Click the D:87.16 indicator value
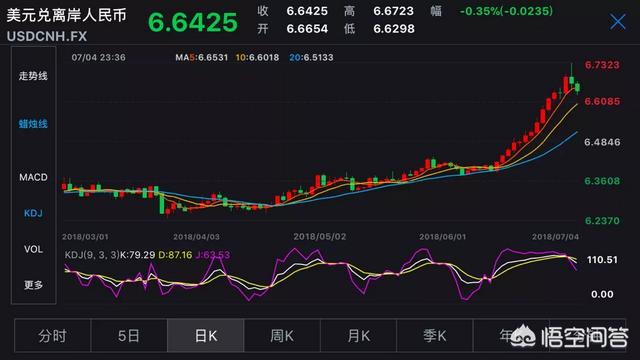 (175, 255)
